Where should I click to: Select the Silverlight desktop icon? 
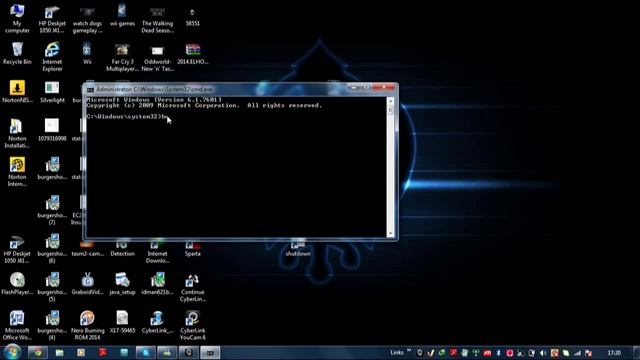coord(52,91)
